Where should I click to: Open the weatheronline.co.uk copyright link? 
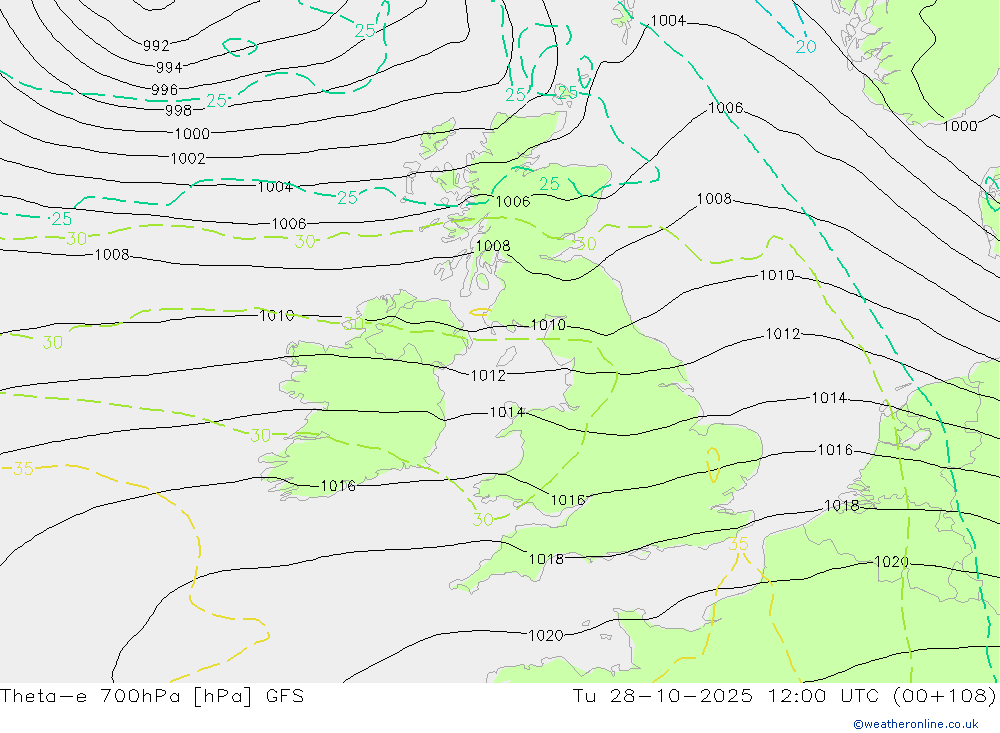[x=916, y=724]
